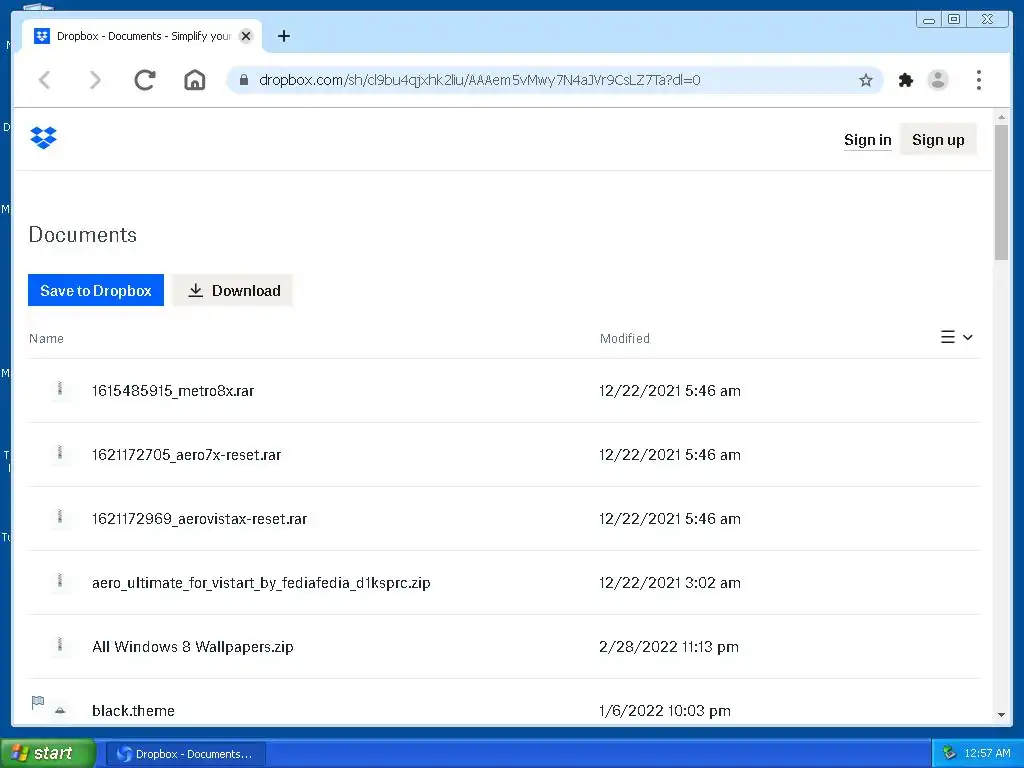The width and height of the screenshot is (1024, 768).
Task: Open the three-dot browser menu
Action: click(978, 80)
